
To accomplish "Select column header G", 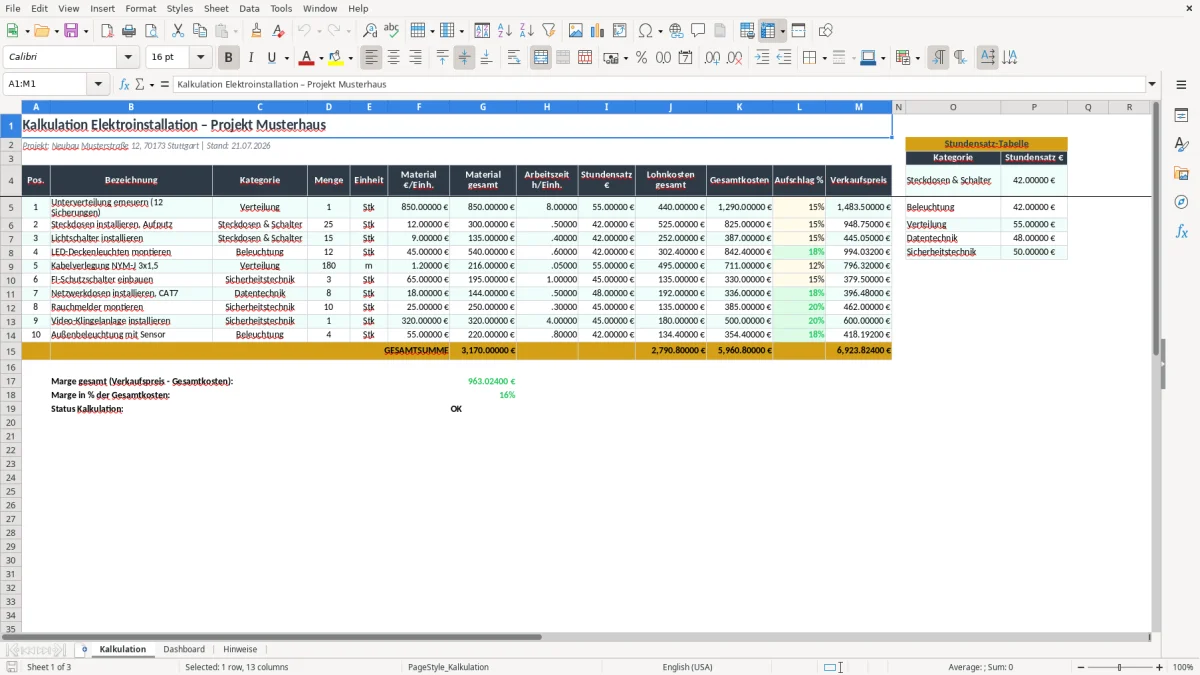I will [483, 107].
